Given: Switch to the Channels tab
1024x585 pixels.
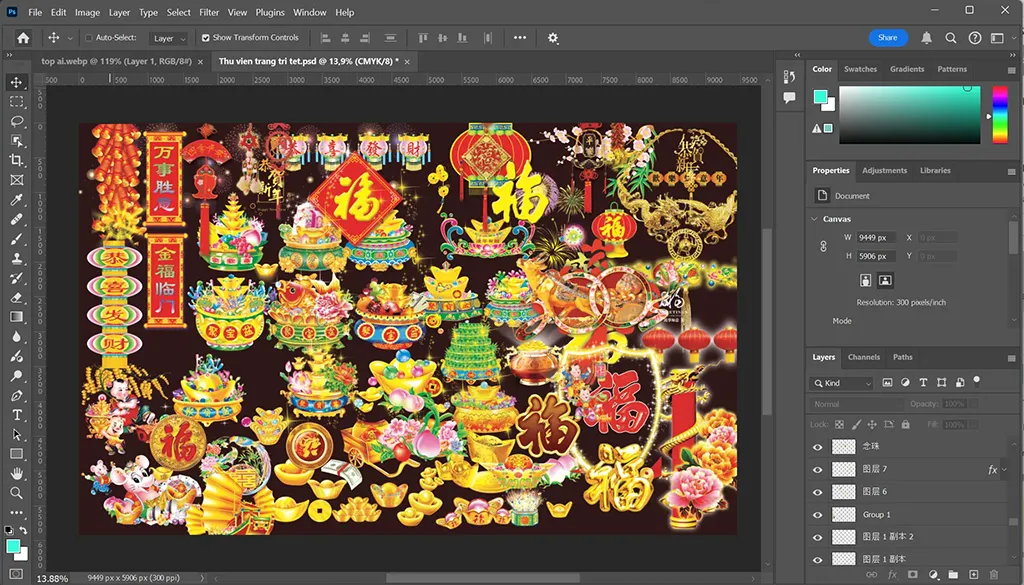Looking at the screenshot, I should click(863, 357).
